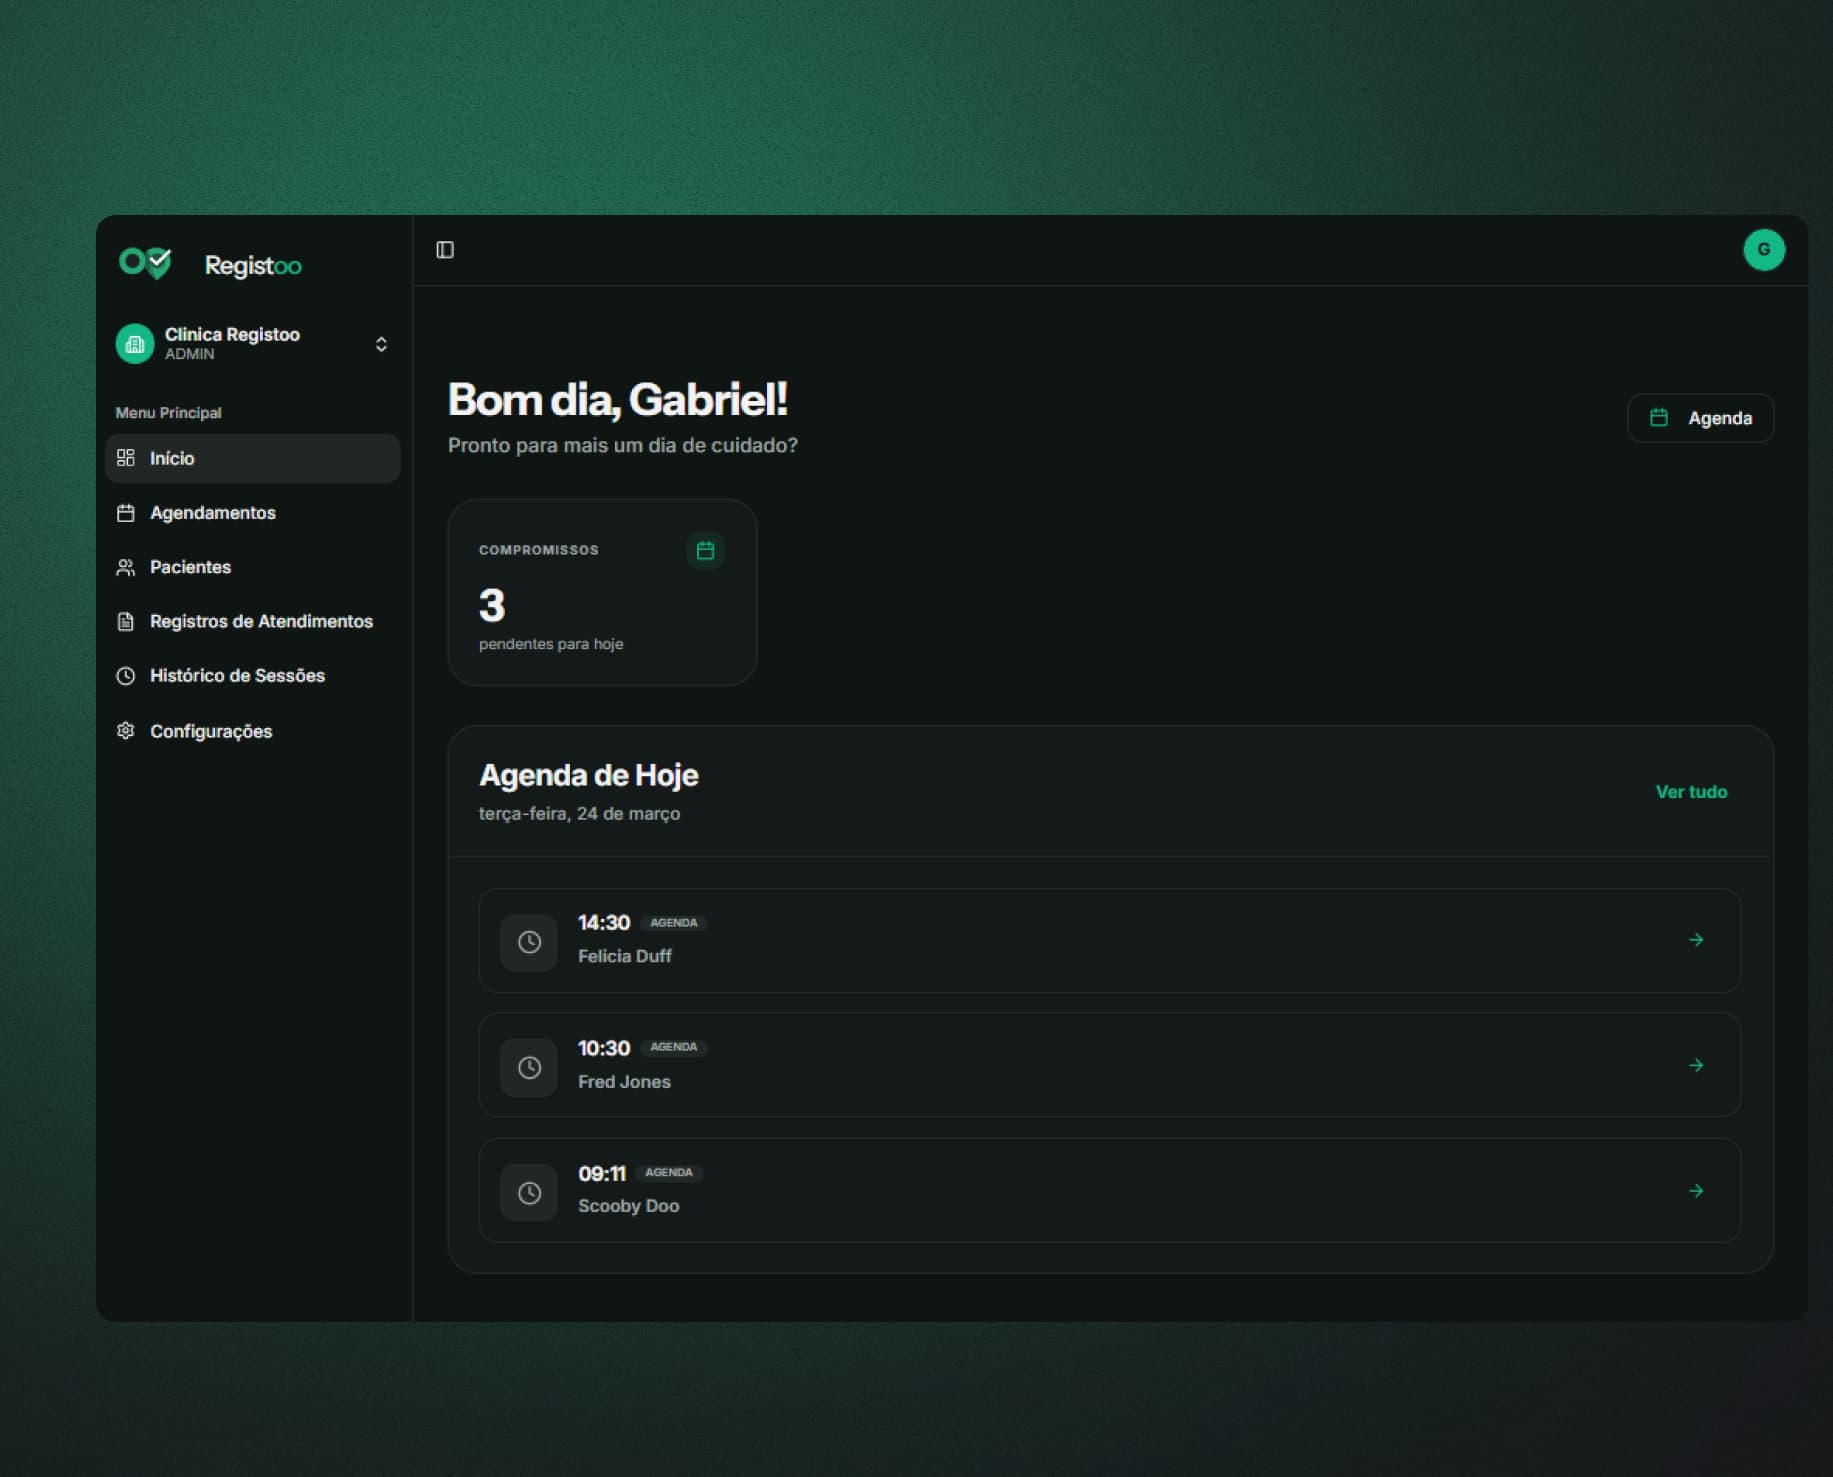Image resolution: width=1833 pixels, height=1477 pixels.
Task: Open Fred Jones appointment arrow
Action: 1696,1065
